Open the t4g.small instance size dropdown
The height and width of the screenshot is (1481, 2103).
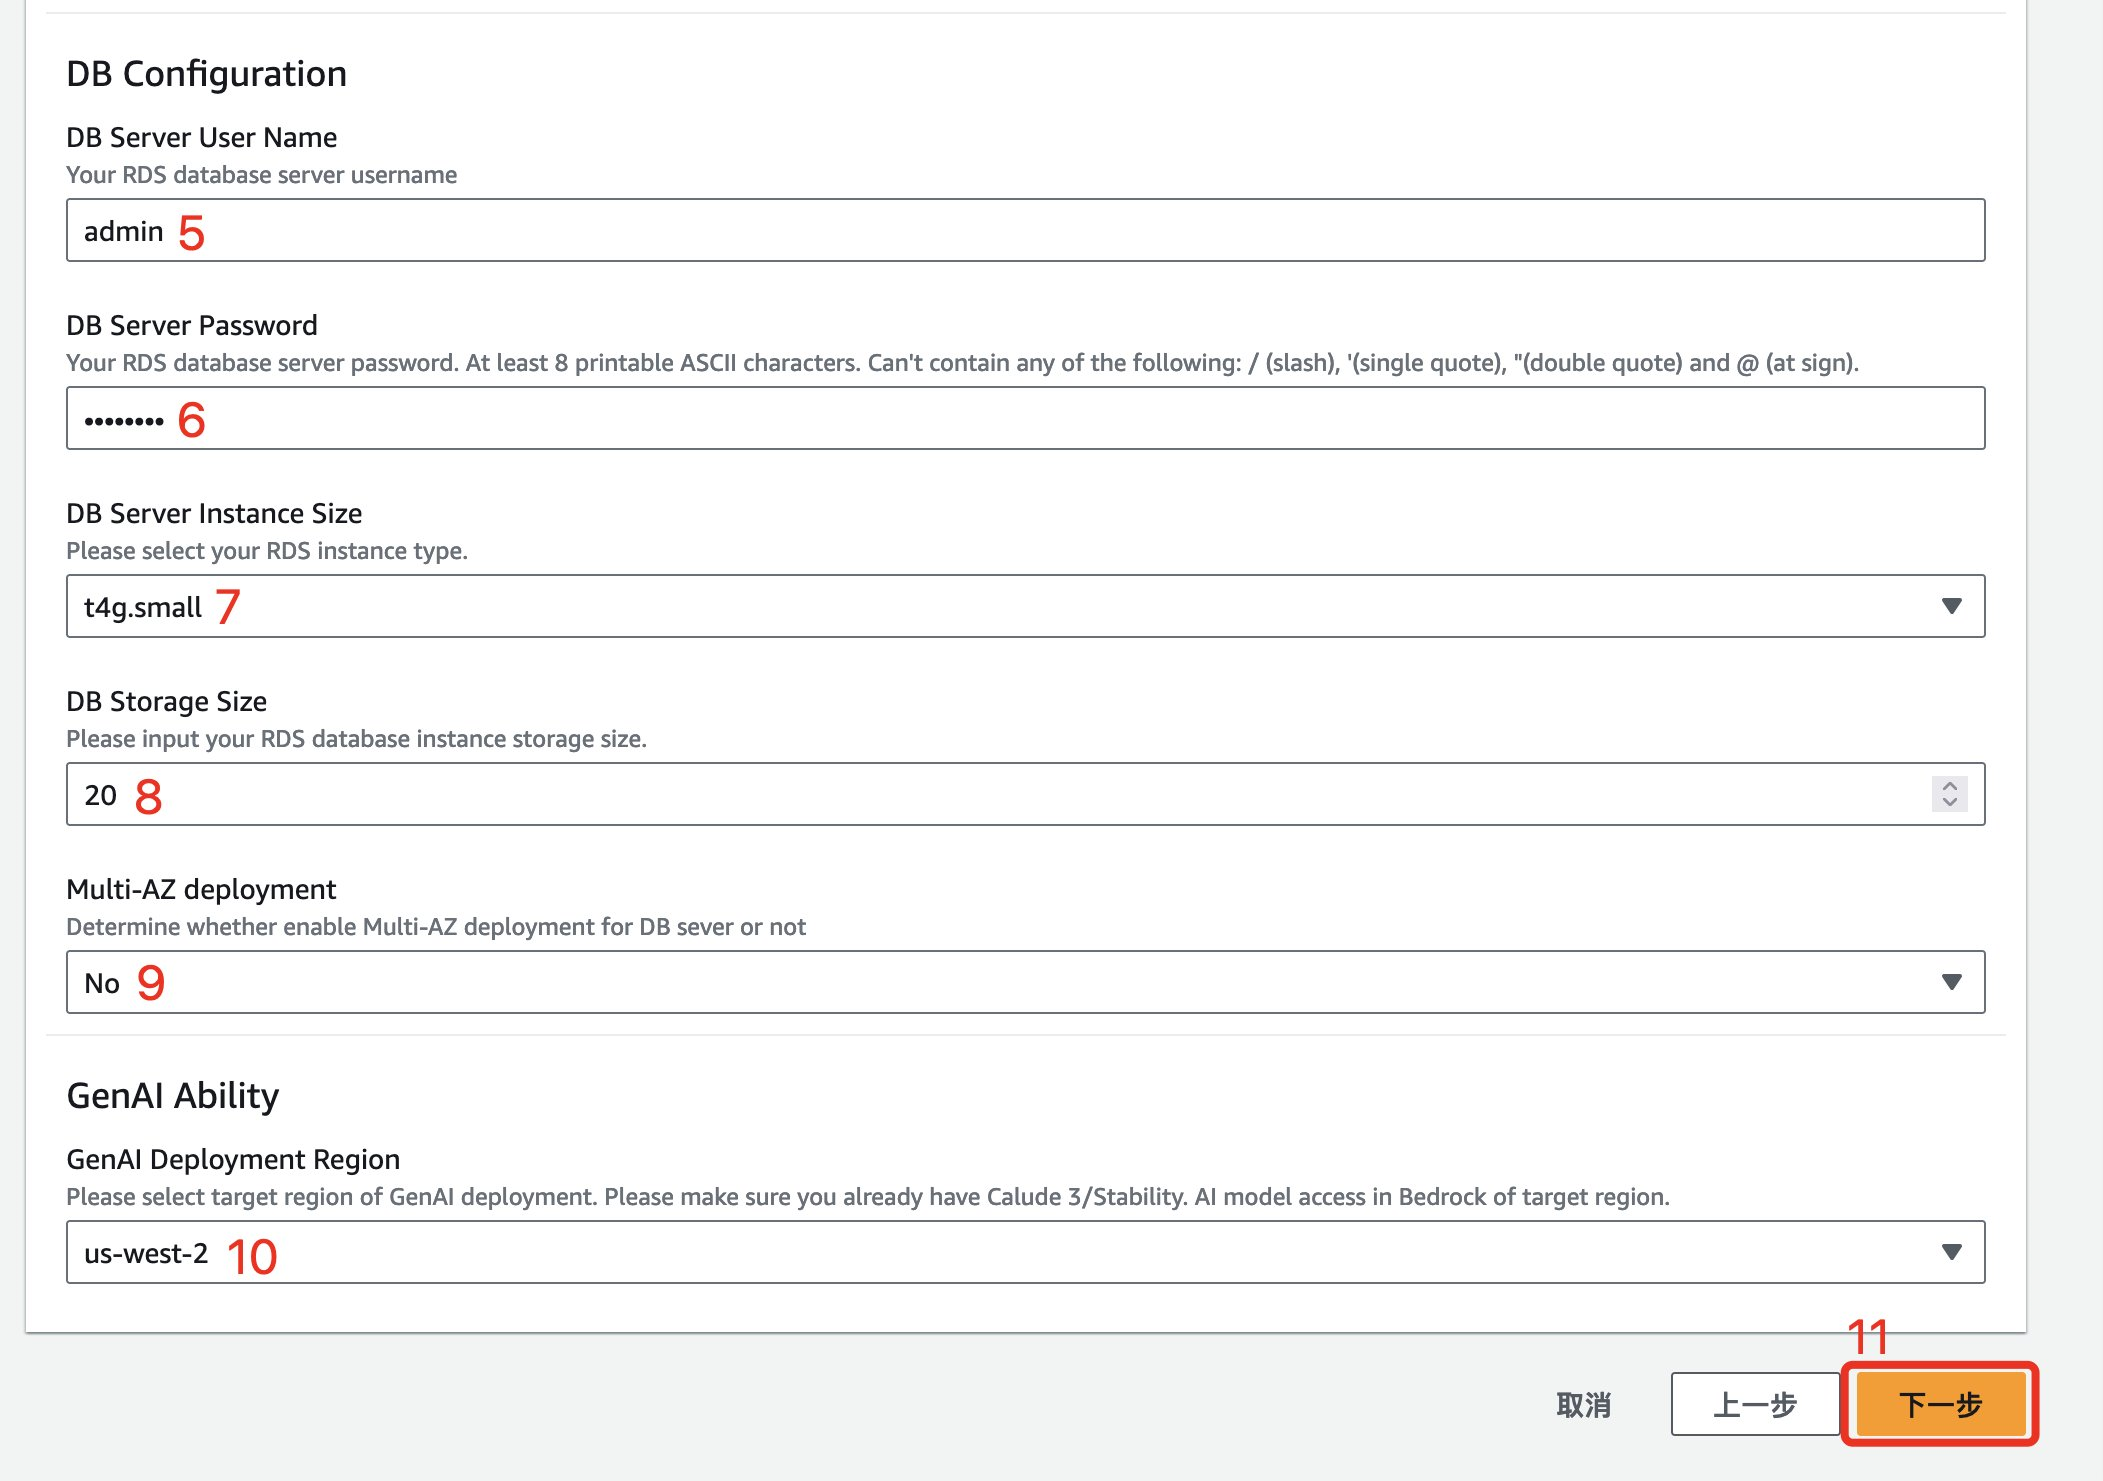1000,606
